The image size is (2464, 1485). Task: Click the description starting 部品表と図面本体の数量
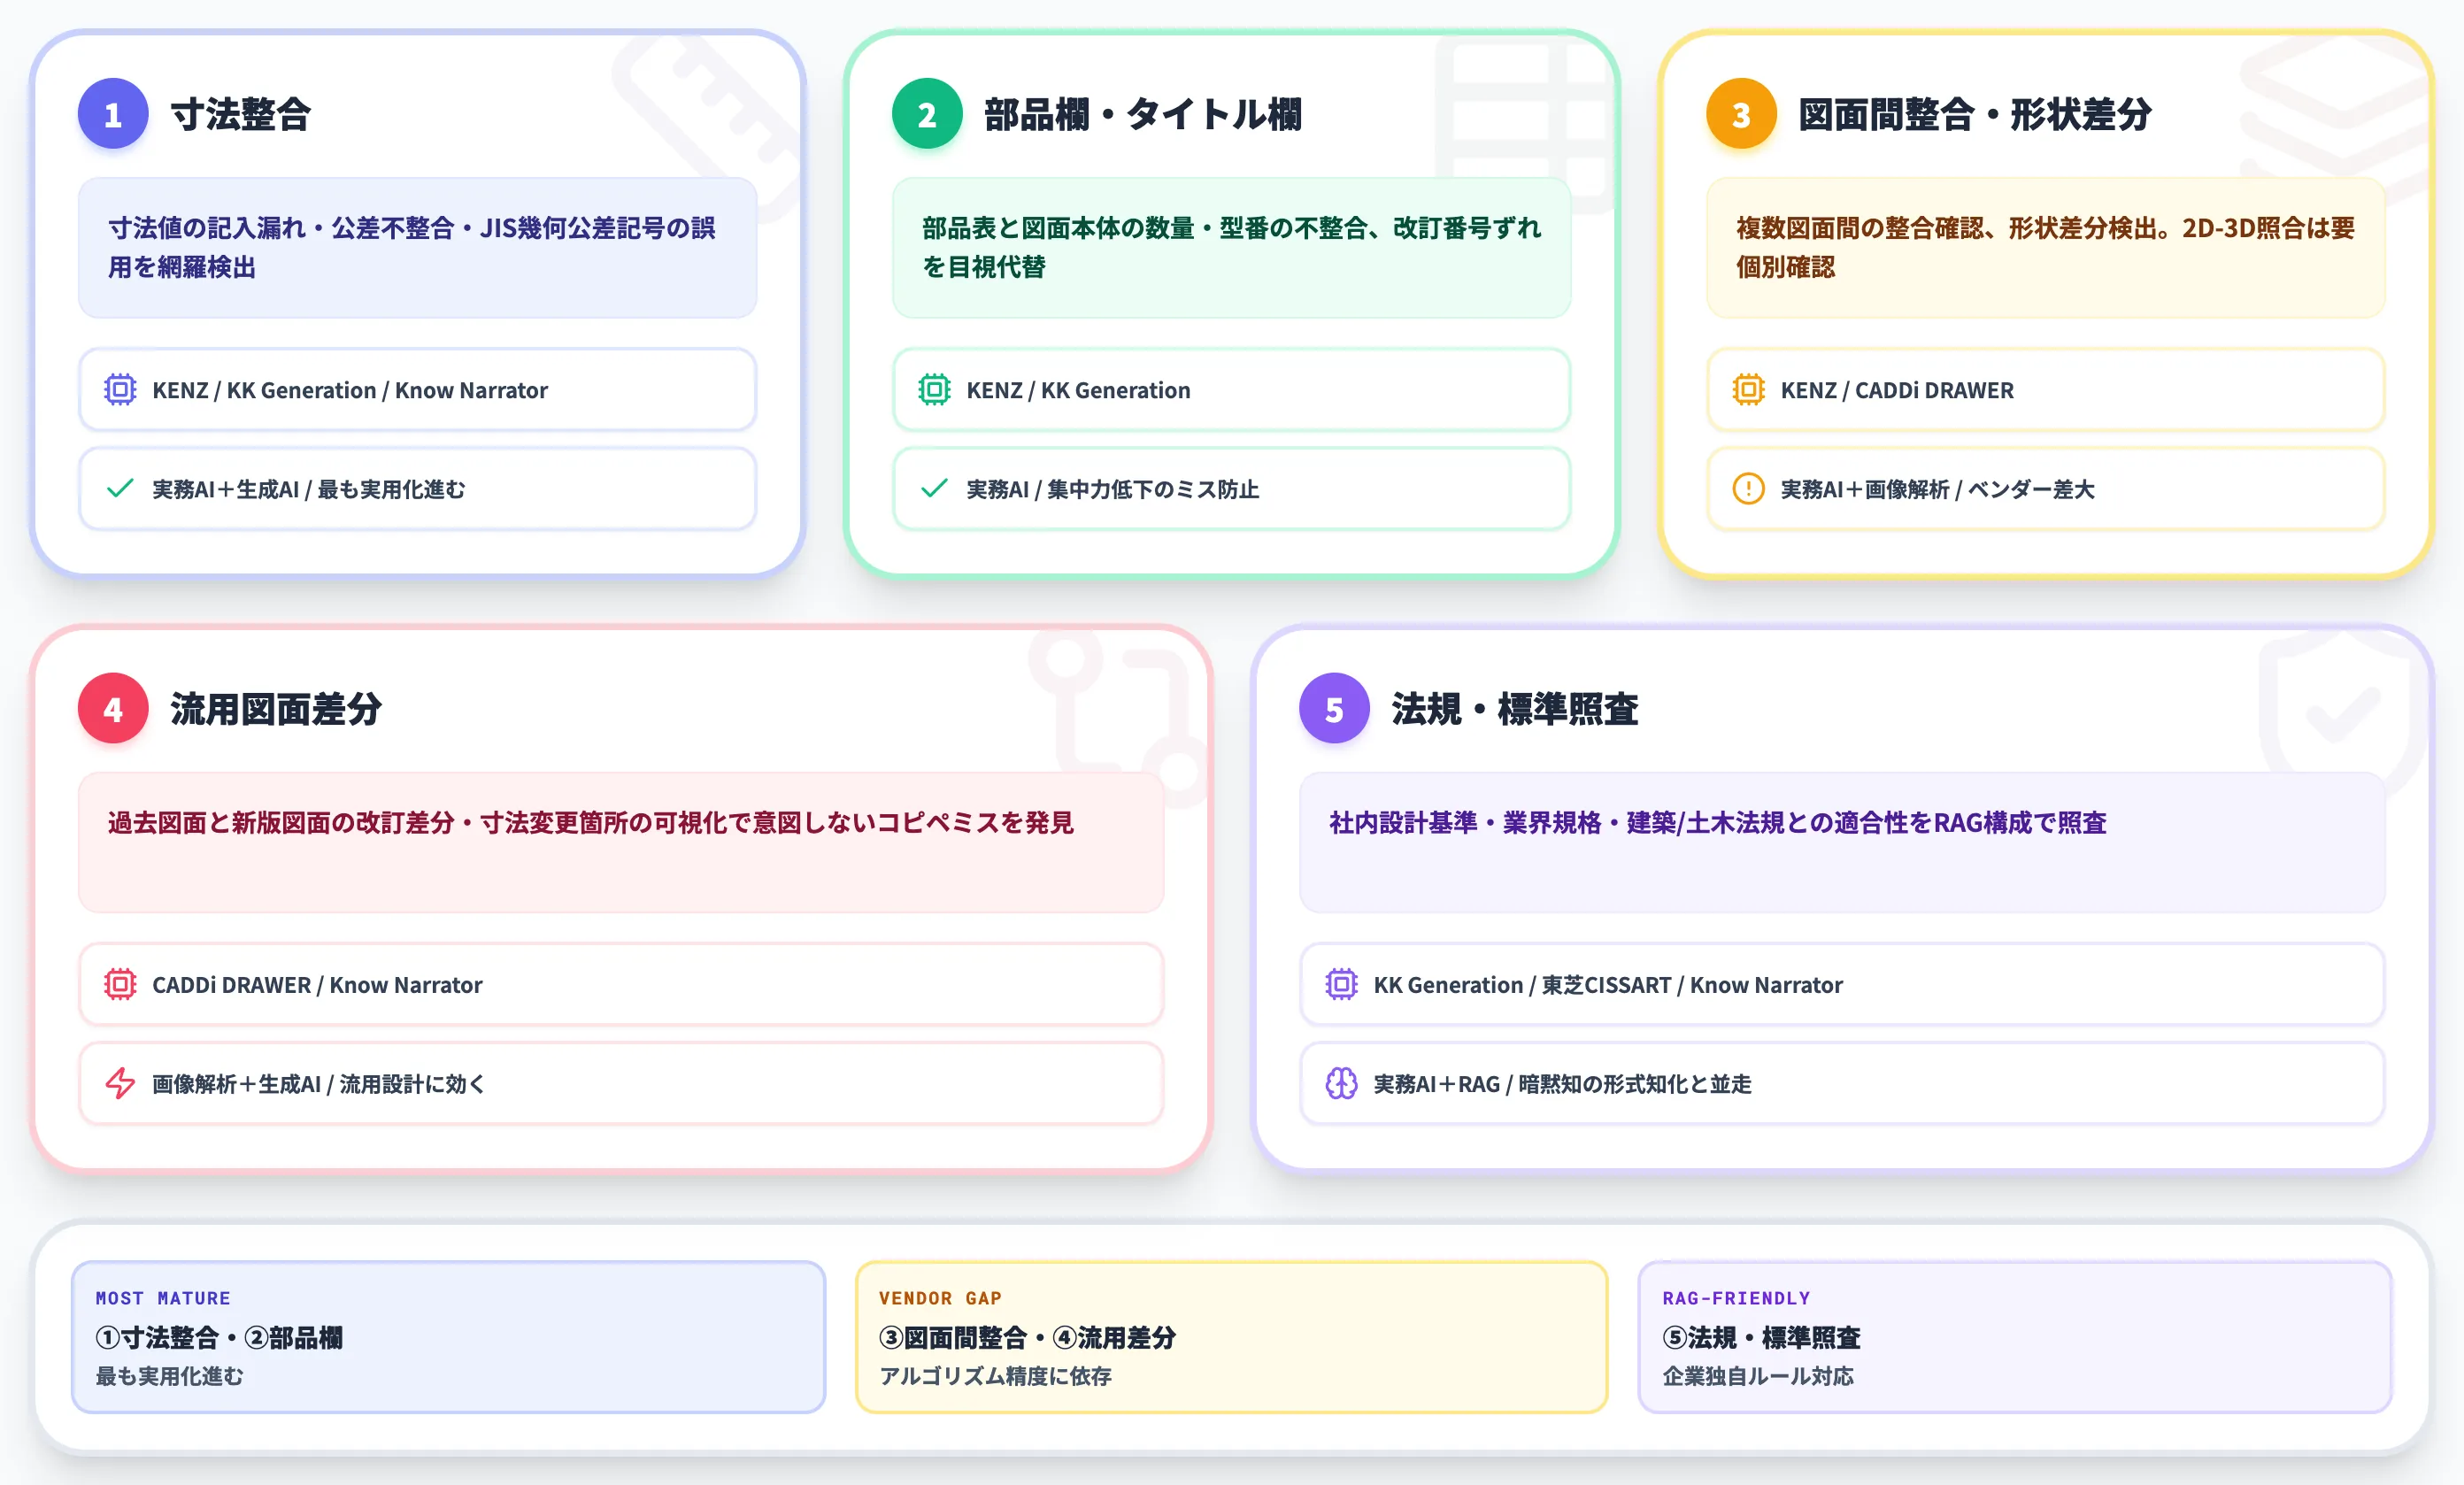coord(1232,247)
